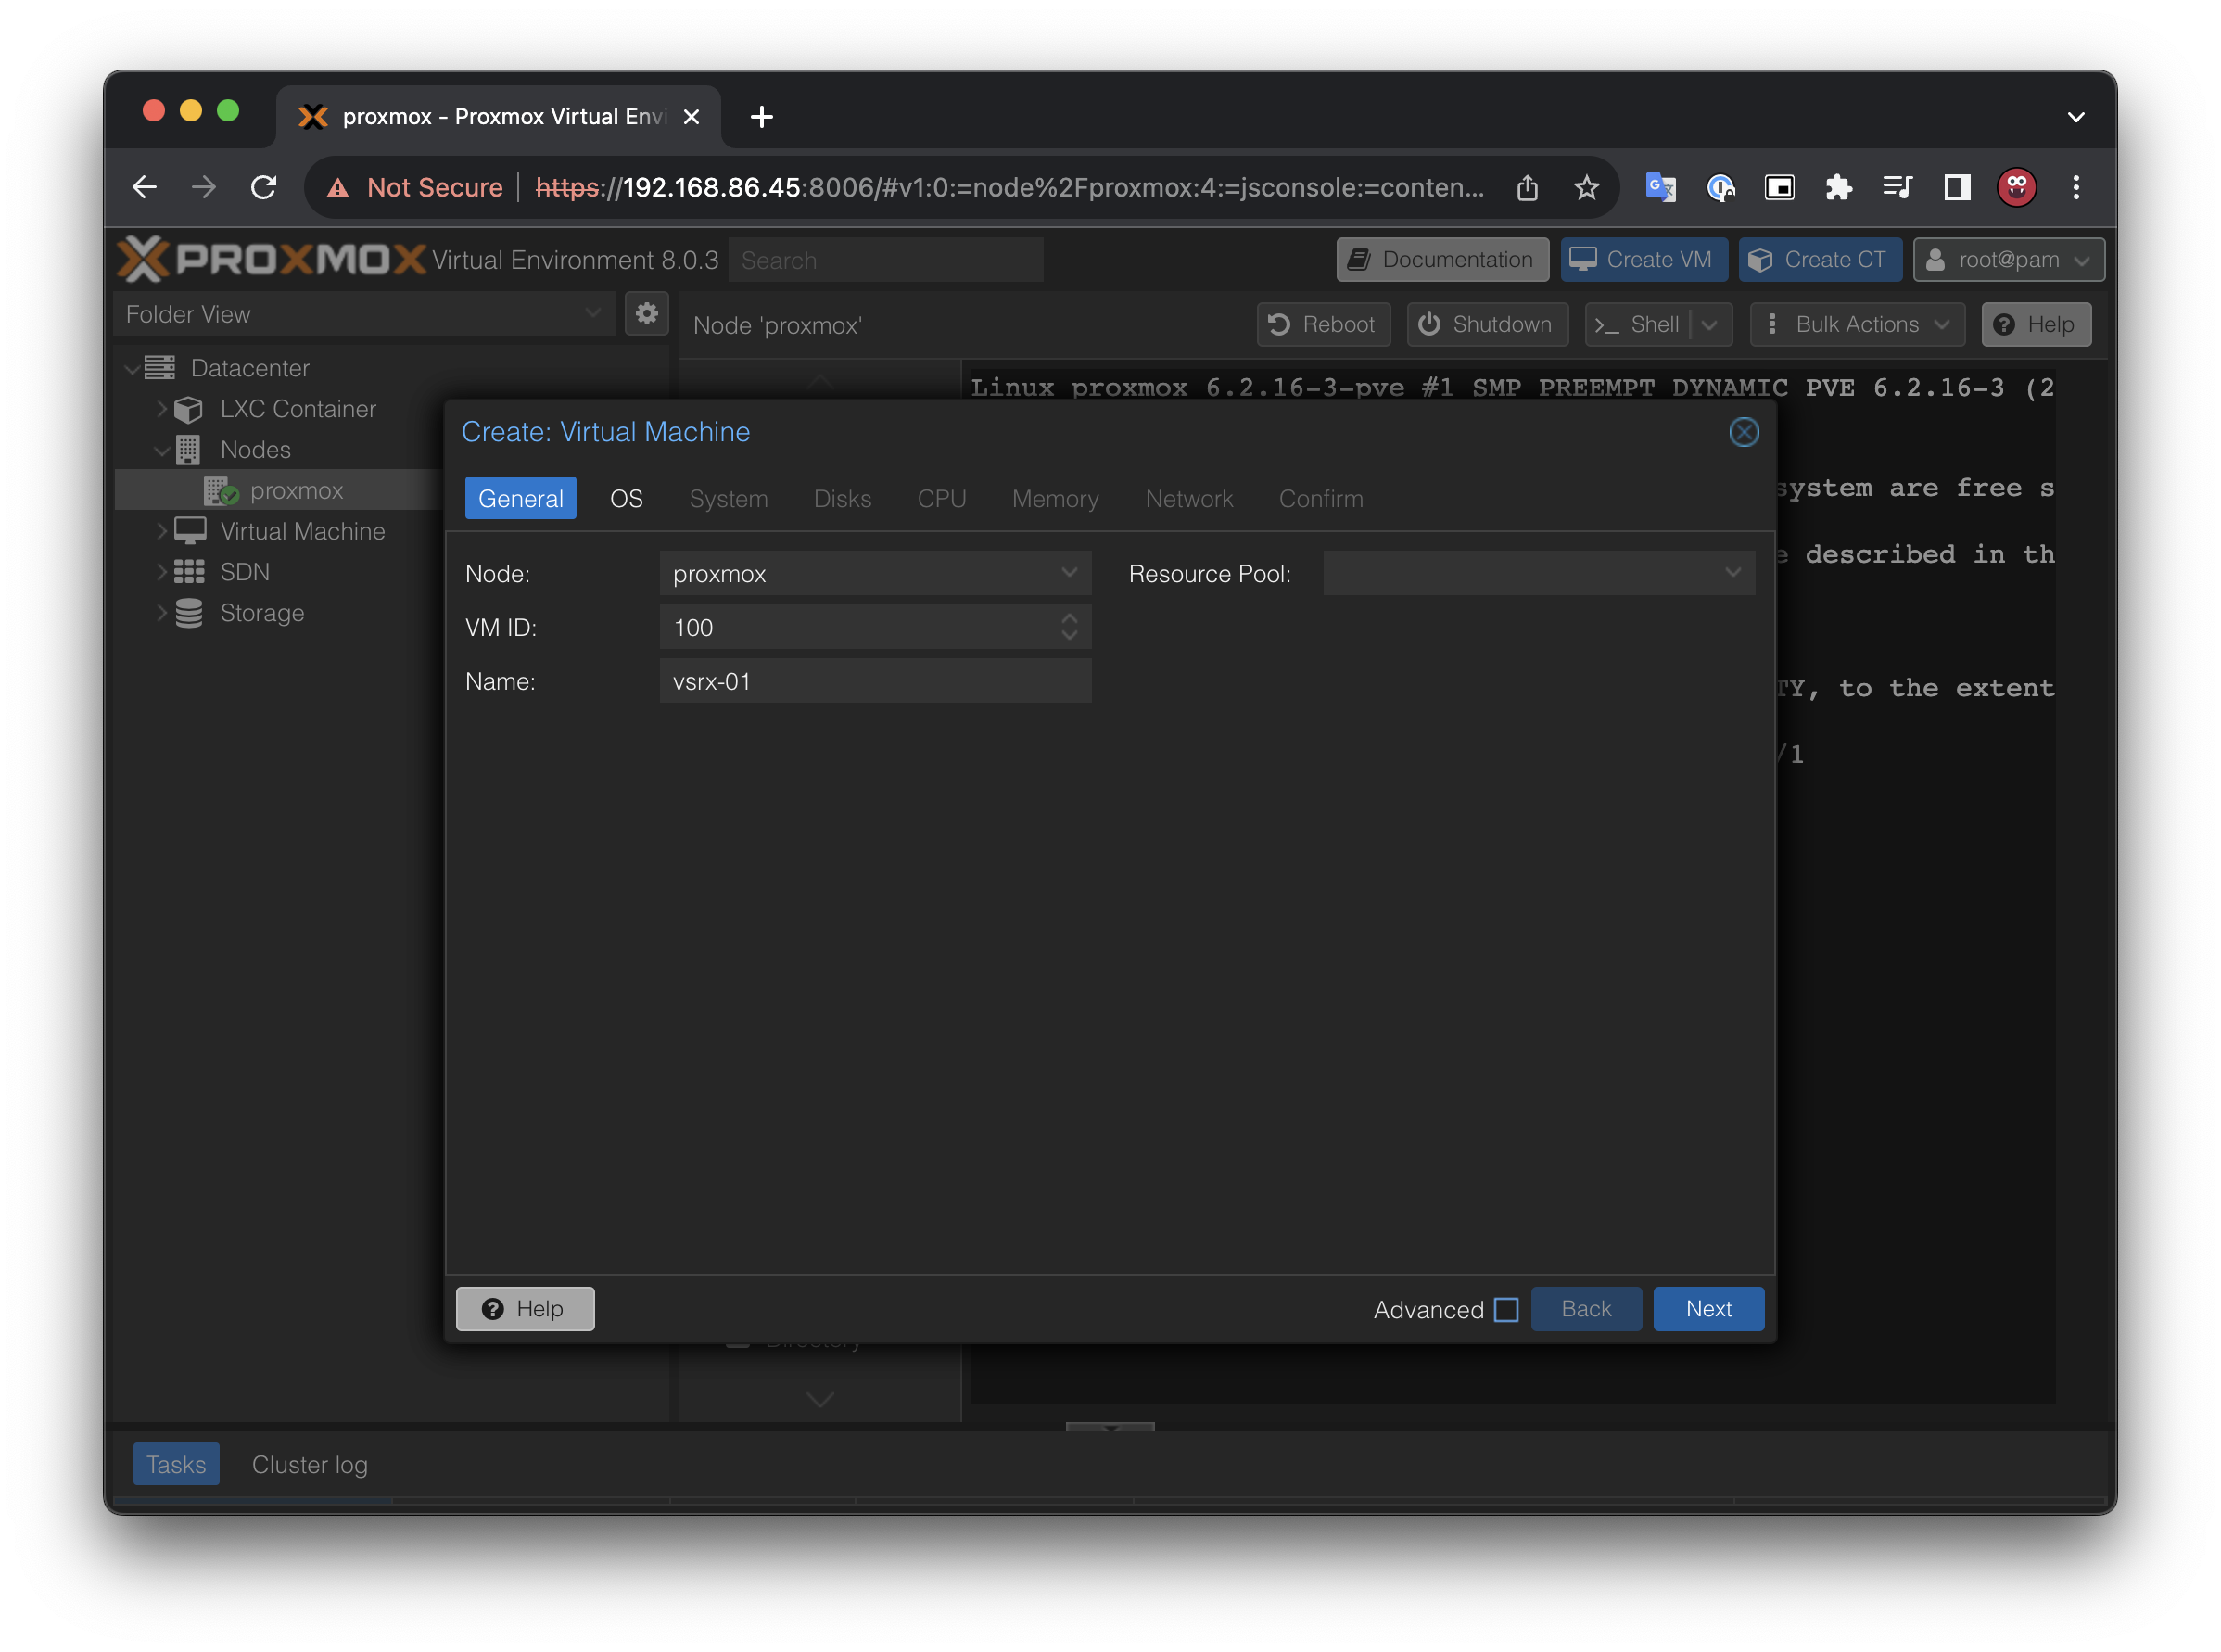The width and height of the screenshot is (2221, 1652).
Task: Open a new browser tab
Action: pos(762,117)
